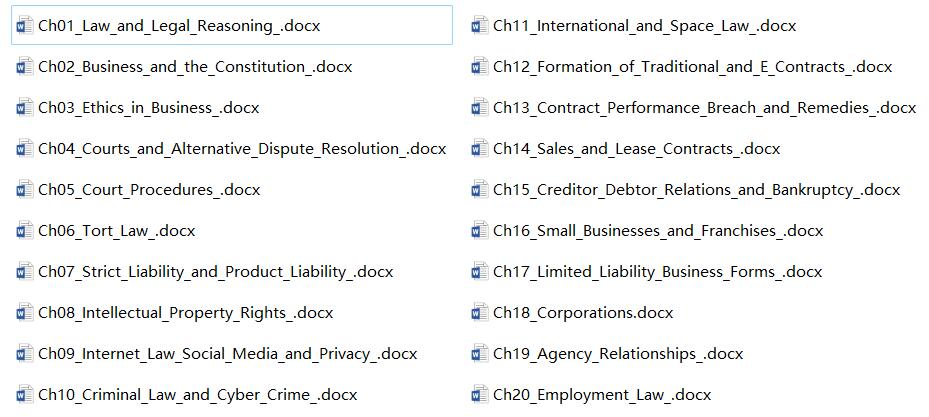
Task: Click the Word icon of Ch18_Corporations.docx
Action: click(480, 312)
